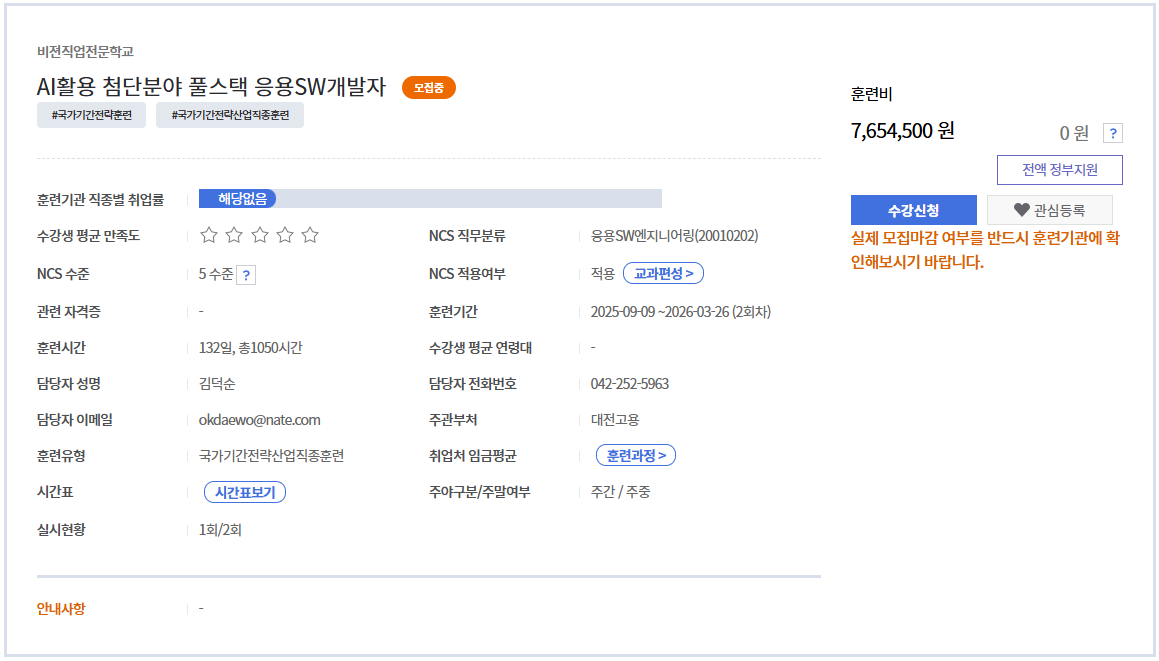Click the 전액 정부지원 button
Viewport: 1159px width, 661px height.
pos(1059,170)
